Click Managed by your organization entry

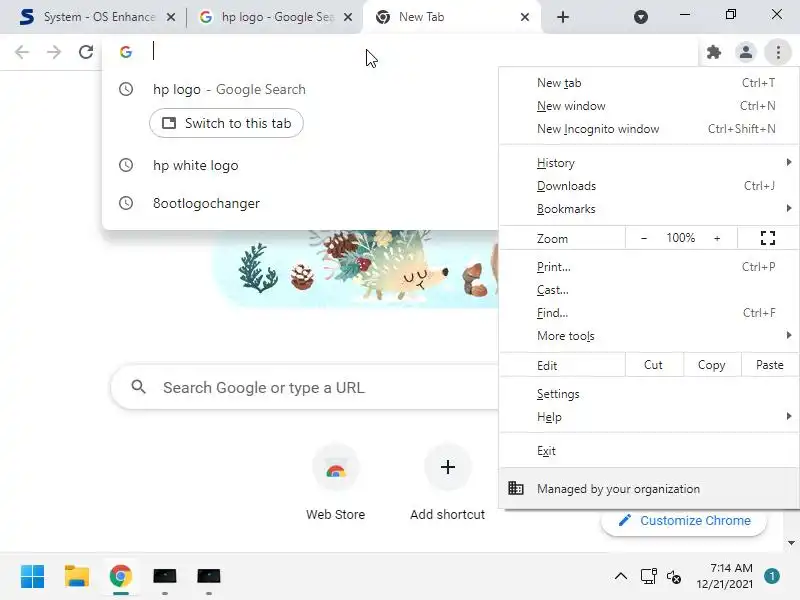pos(649,489)
